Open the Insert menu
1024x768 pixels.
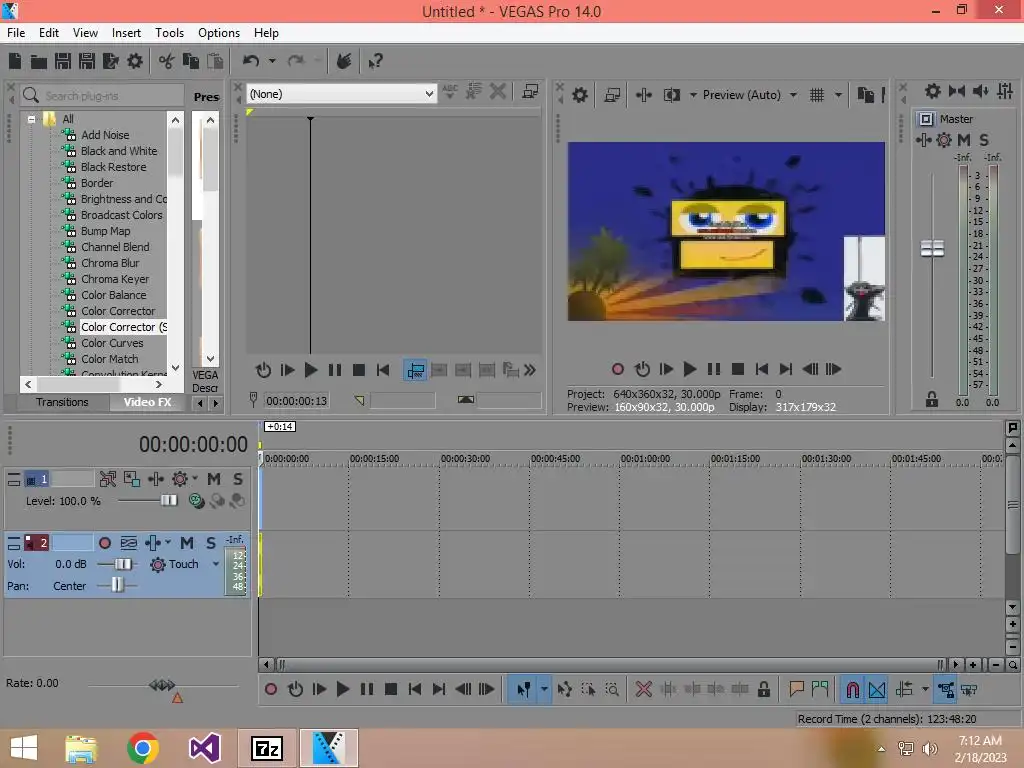click(x=126, y=33)
